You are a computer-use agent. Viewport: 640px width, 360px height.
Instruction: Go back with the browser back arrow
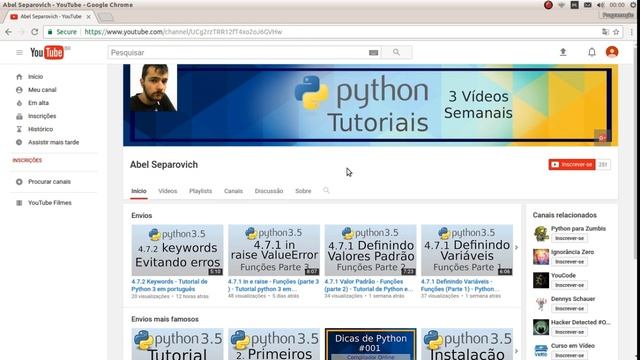click(9, 32)
